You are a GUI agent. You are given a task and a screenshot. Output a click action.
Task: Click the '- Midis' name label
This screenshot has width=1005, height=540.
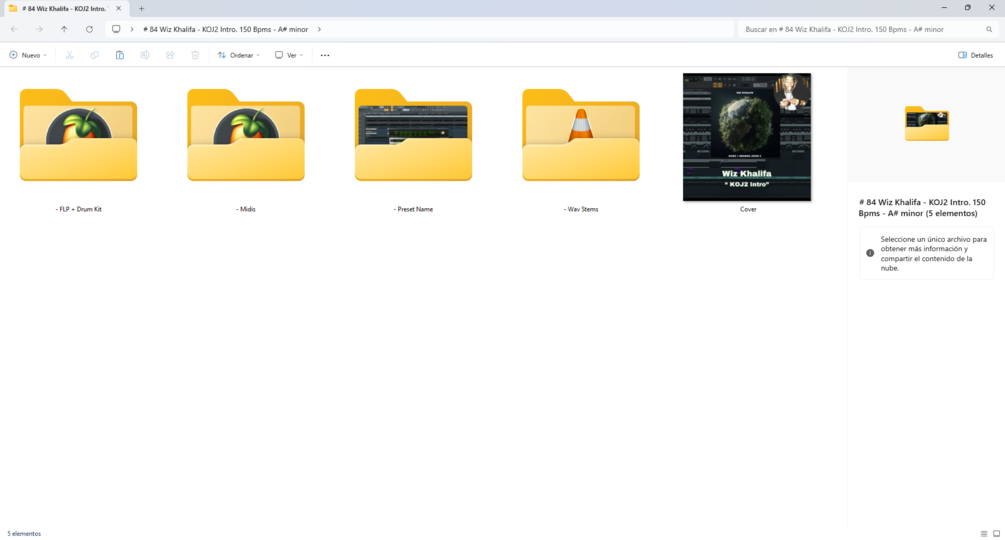click(x=245, y=209)
